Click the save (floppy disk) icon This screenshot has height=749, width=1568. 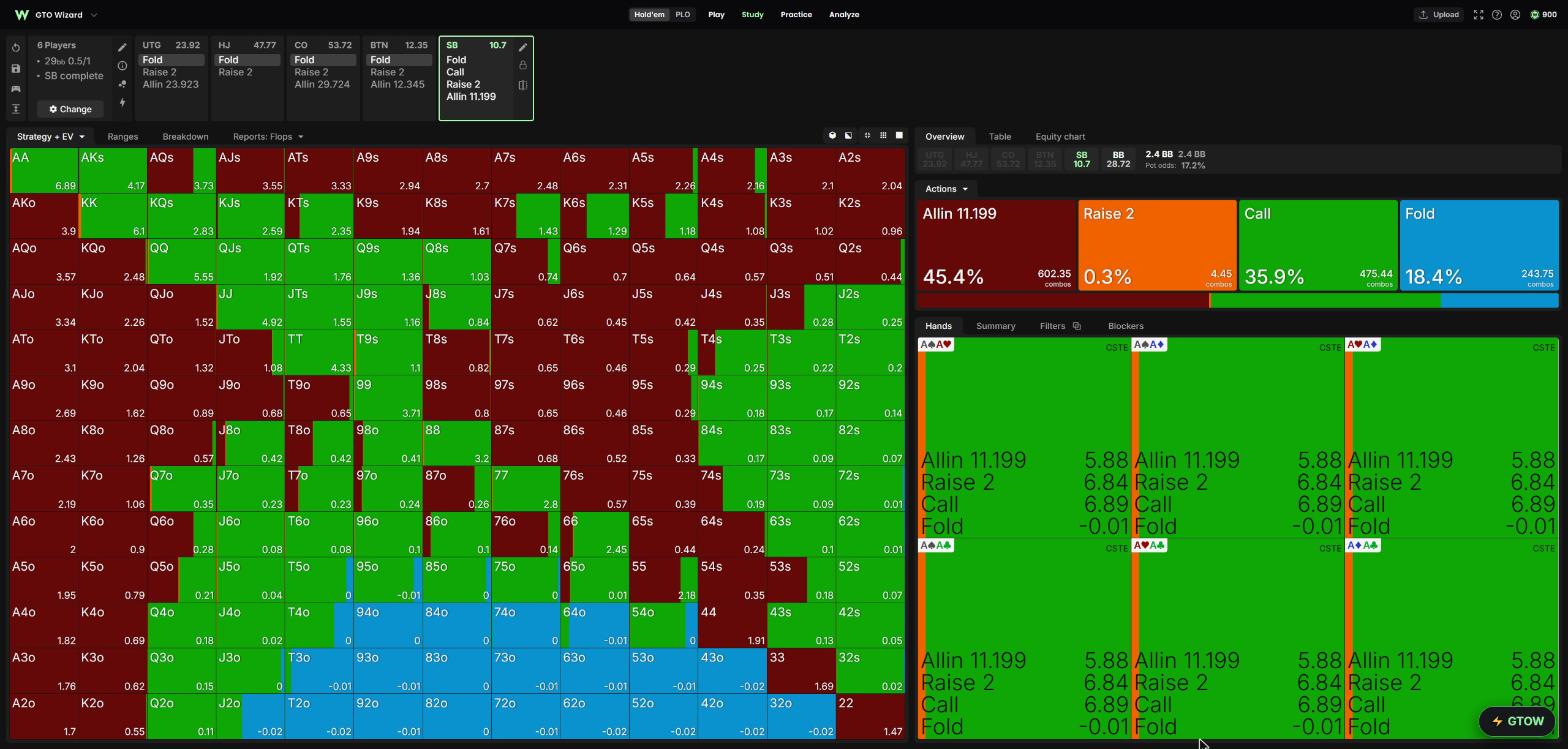click(x=16, y=68)
